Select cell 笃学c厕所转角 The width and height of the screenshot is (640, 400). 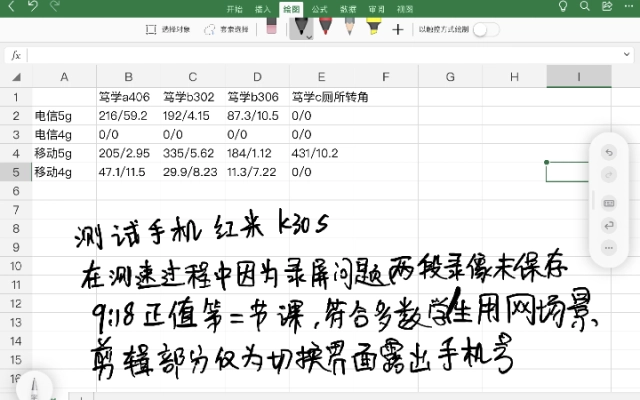(330, 97)
